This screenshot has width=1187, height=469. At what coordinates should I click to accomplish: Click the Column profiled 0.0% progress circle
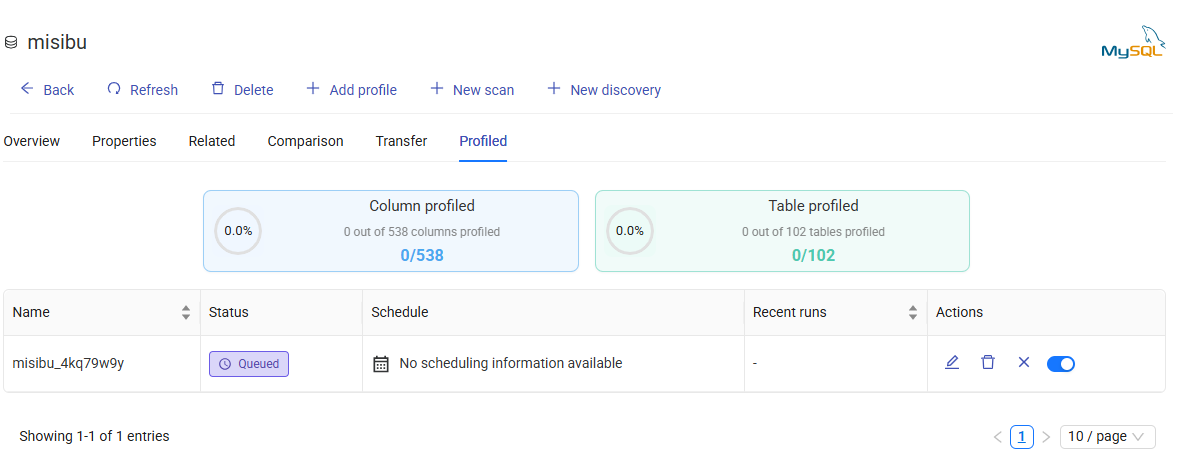coord(238,231)
